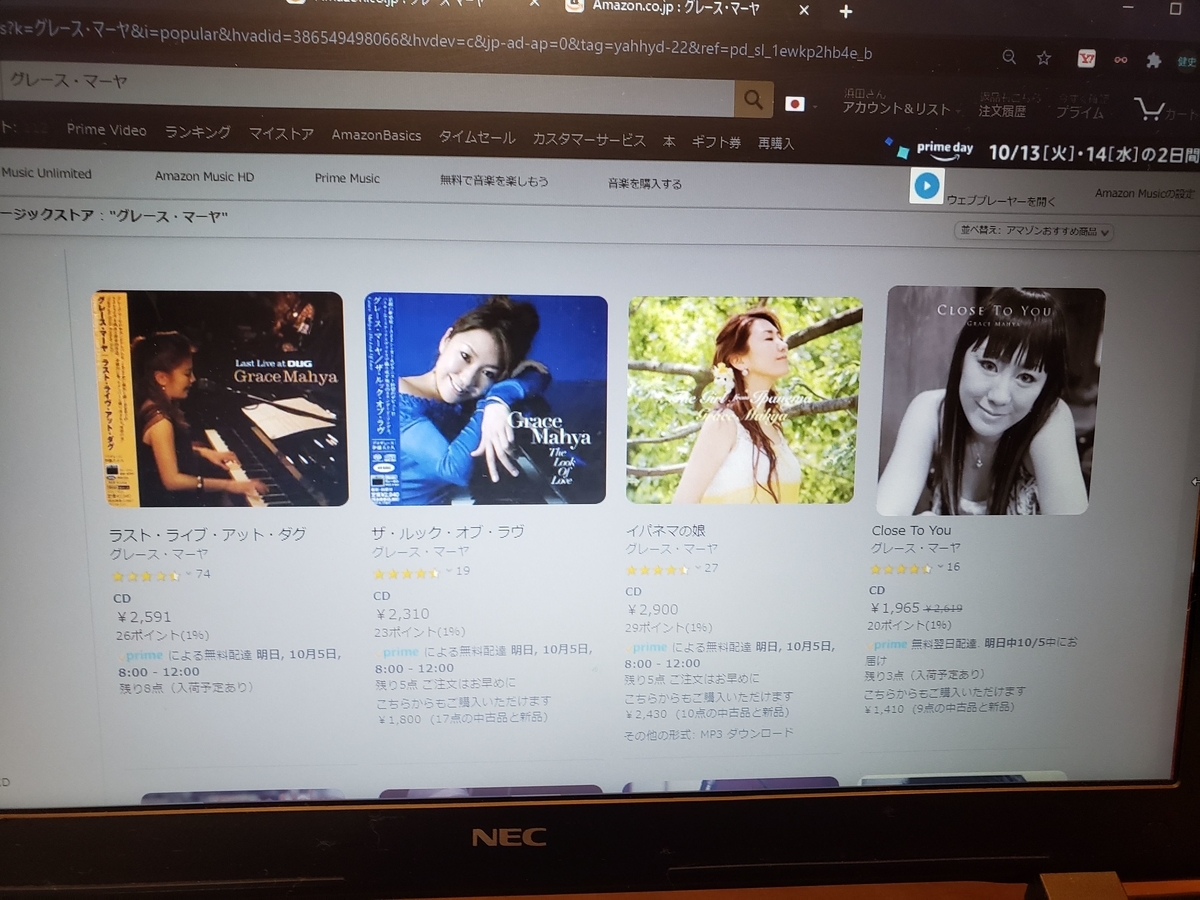Click the browser zoom magnifier icon
This screenshot has width=1200, height=900.
point(1009,57)
